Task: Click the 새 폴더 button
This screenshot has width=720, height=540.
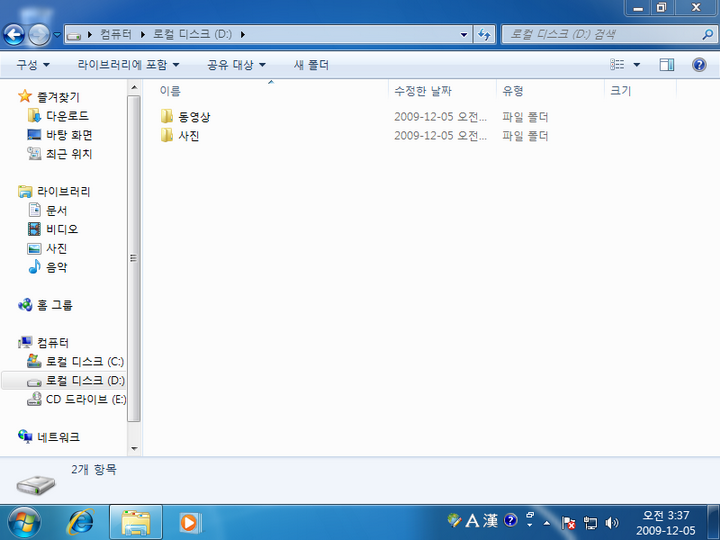Action: pyautogui.click(x=311, y=65)
